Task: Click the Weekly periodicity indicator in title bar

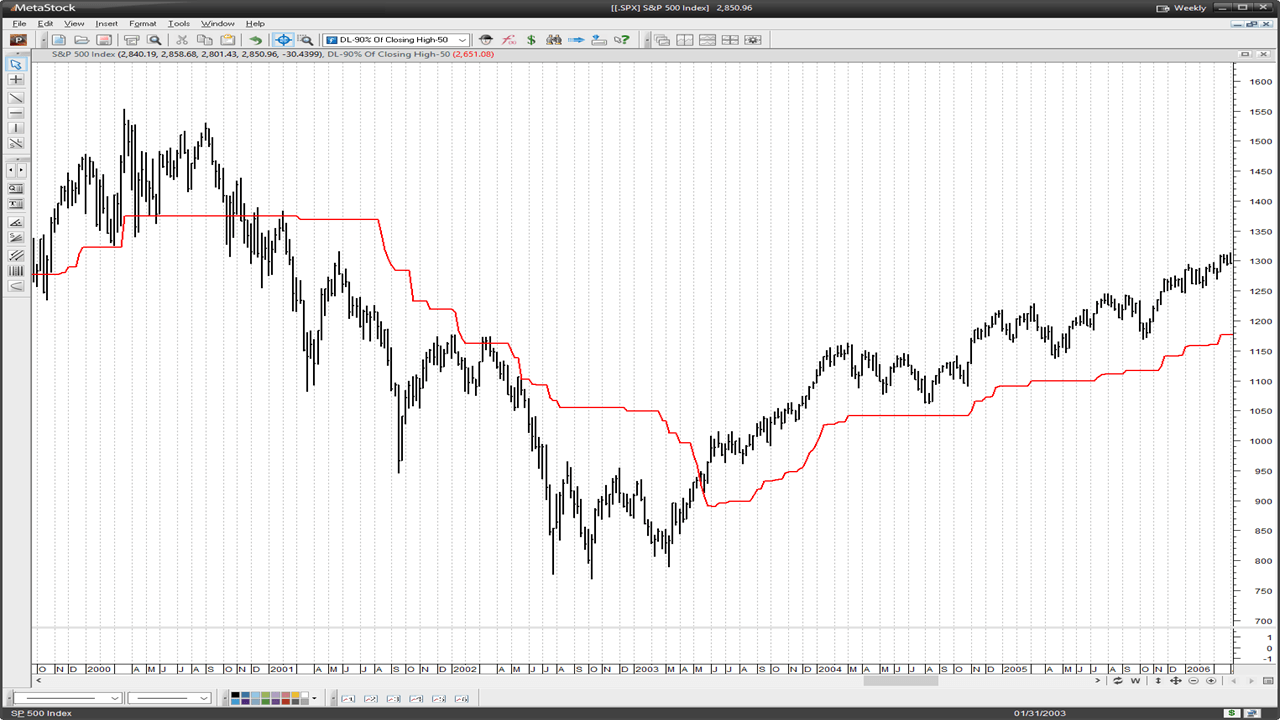Action: point(1181,7)
